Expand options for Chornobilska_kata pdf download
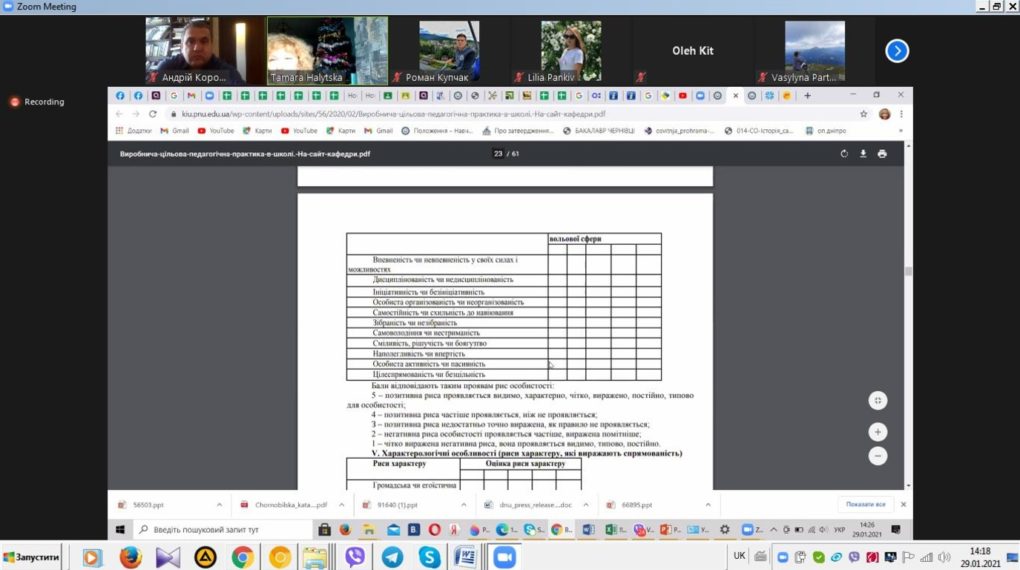The width and height of the screenshot is (1020, 570). [x=342, y=505]
